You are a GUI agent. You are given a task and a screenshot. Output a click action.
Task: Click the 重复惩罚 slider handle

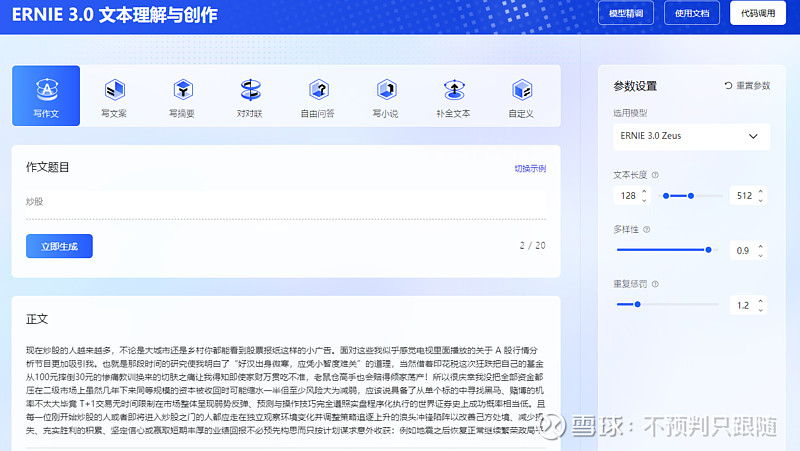click(x=637, y=305)
